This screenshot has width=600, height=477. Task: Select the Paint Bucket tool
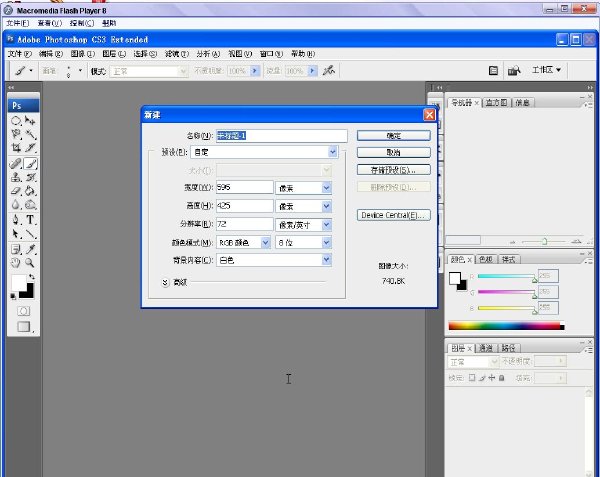(30, 190)
